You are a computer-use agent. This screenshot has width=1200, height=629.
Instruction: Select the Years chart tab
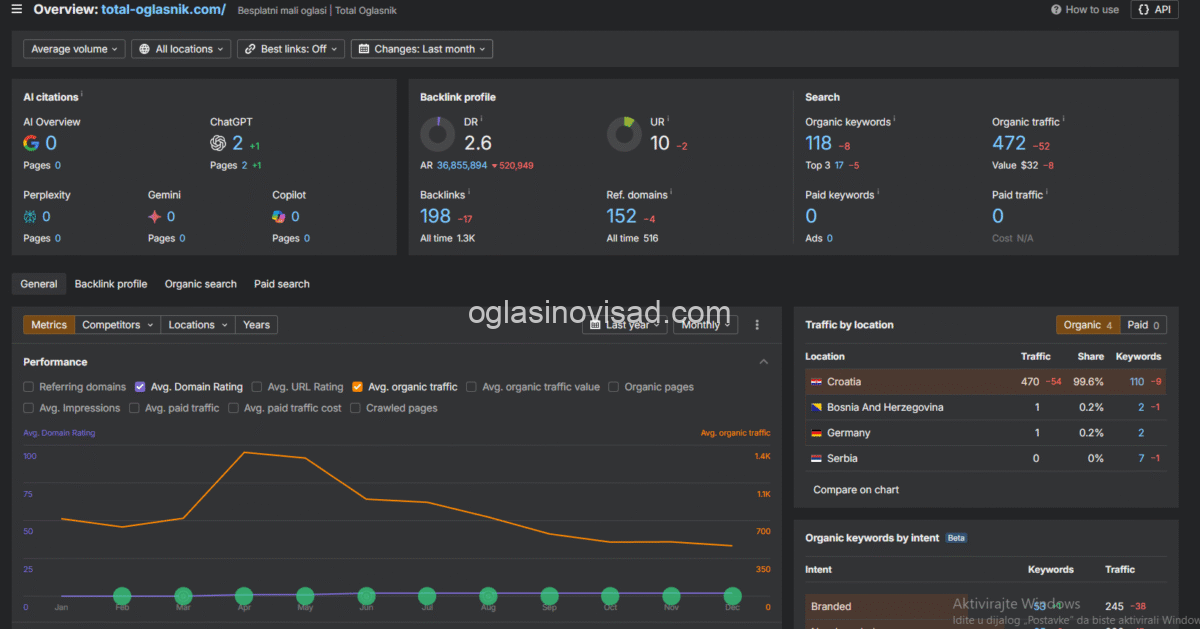(257, 325)
